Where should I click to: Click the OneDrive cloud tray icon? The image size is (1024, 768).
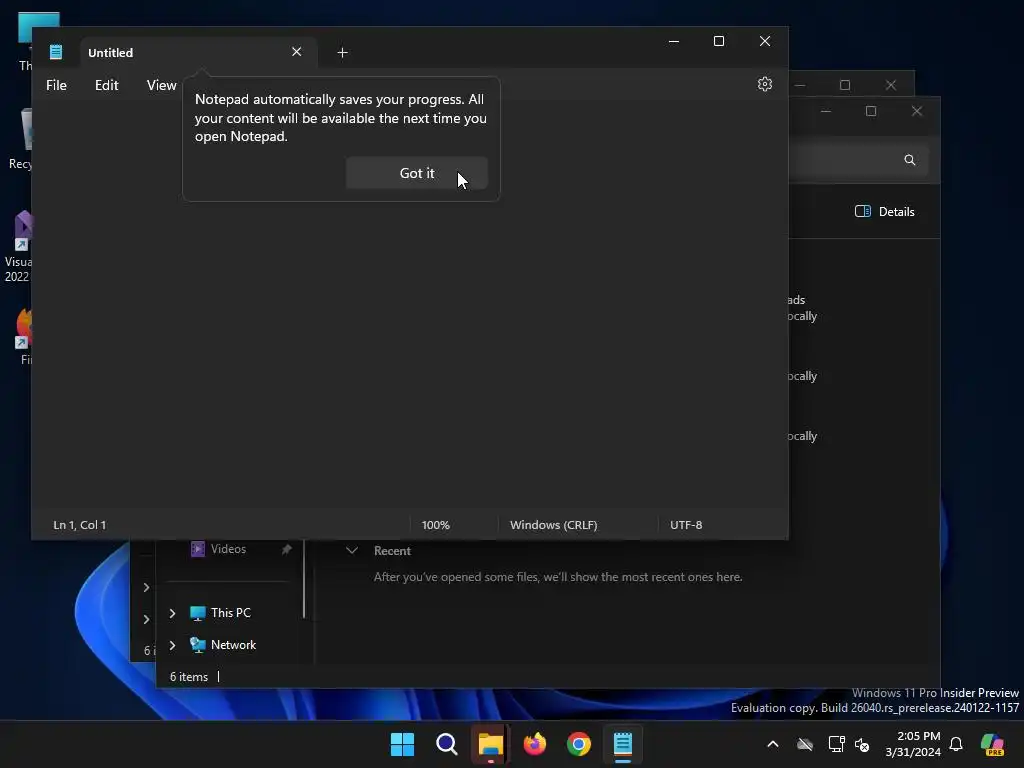coord(805,744)
